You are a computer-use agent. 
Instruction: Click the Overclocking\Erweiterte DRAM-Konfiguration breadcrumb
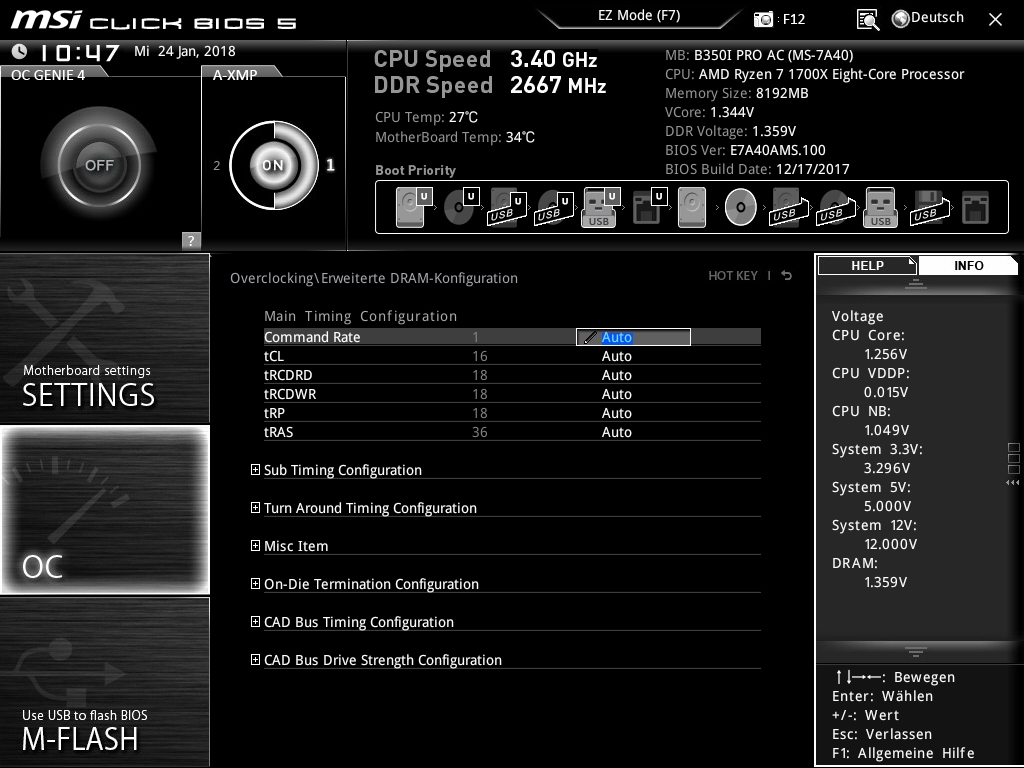(x=374, y=278)
